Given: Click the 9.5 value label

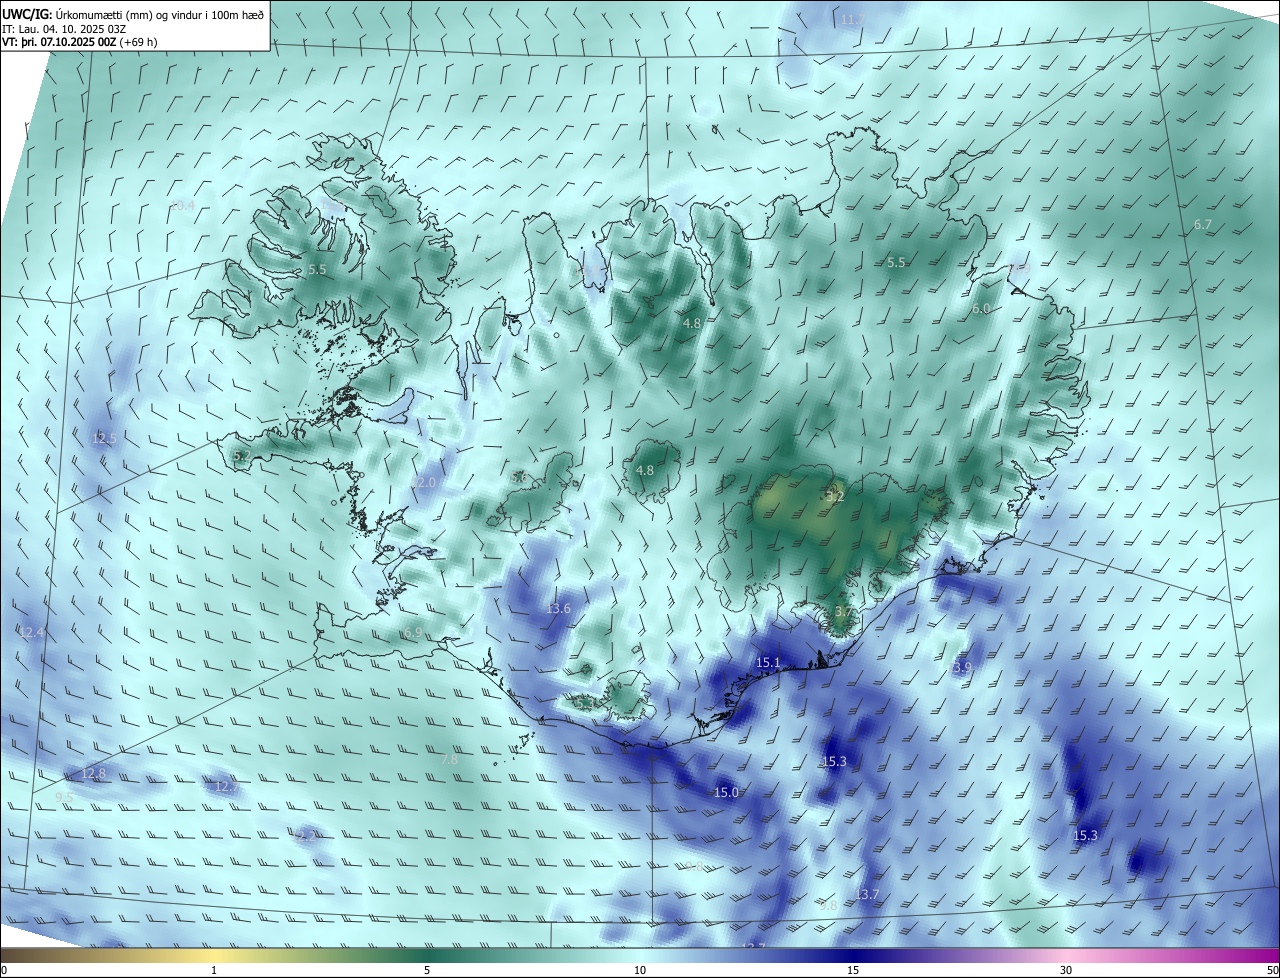Looking at the screenshot, I should click(64, 797).
